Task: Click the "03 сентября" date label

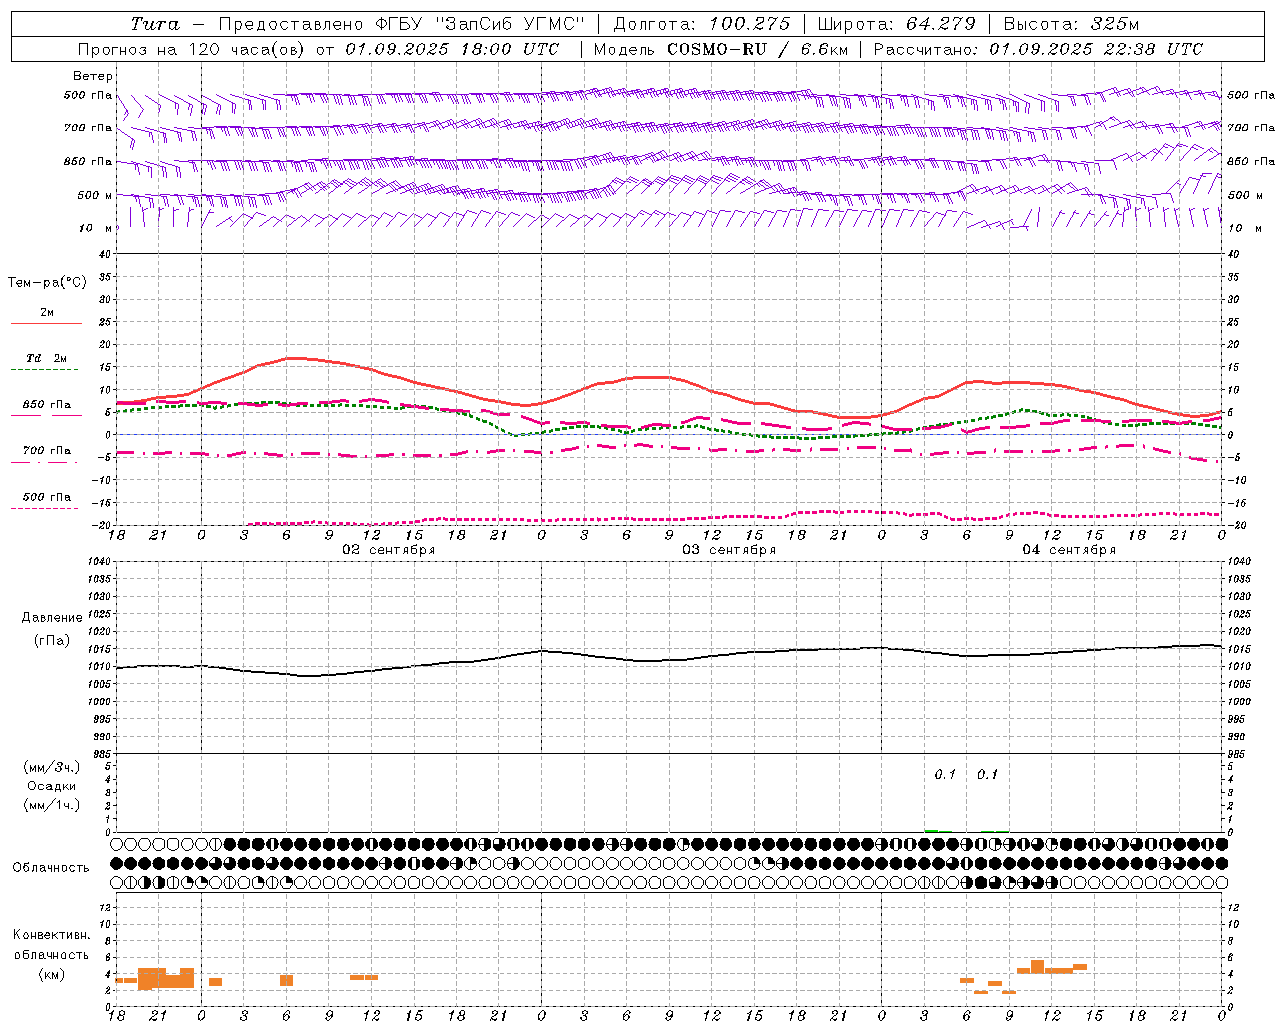Action: coord(729,550)
